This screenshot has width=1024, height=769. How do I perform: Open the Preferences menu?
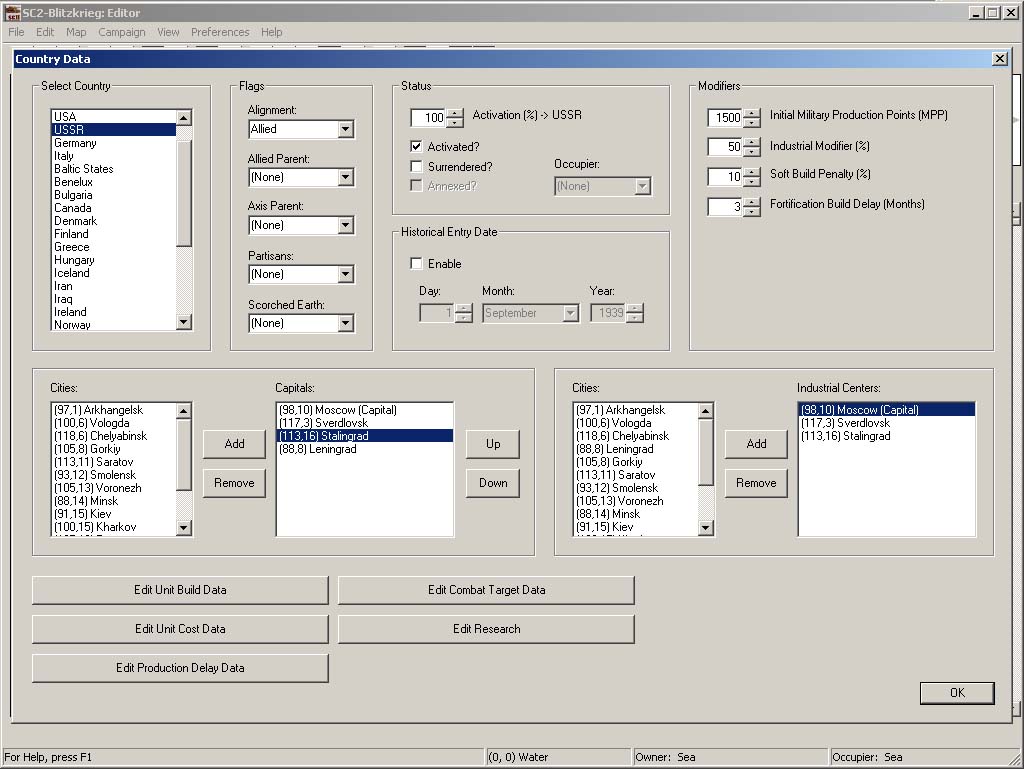tap(220, 32)
